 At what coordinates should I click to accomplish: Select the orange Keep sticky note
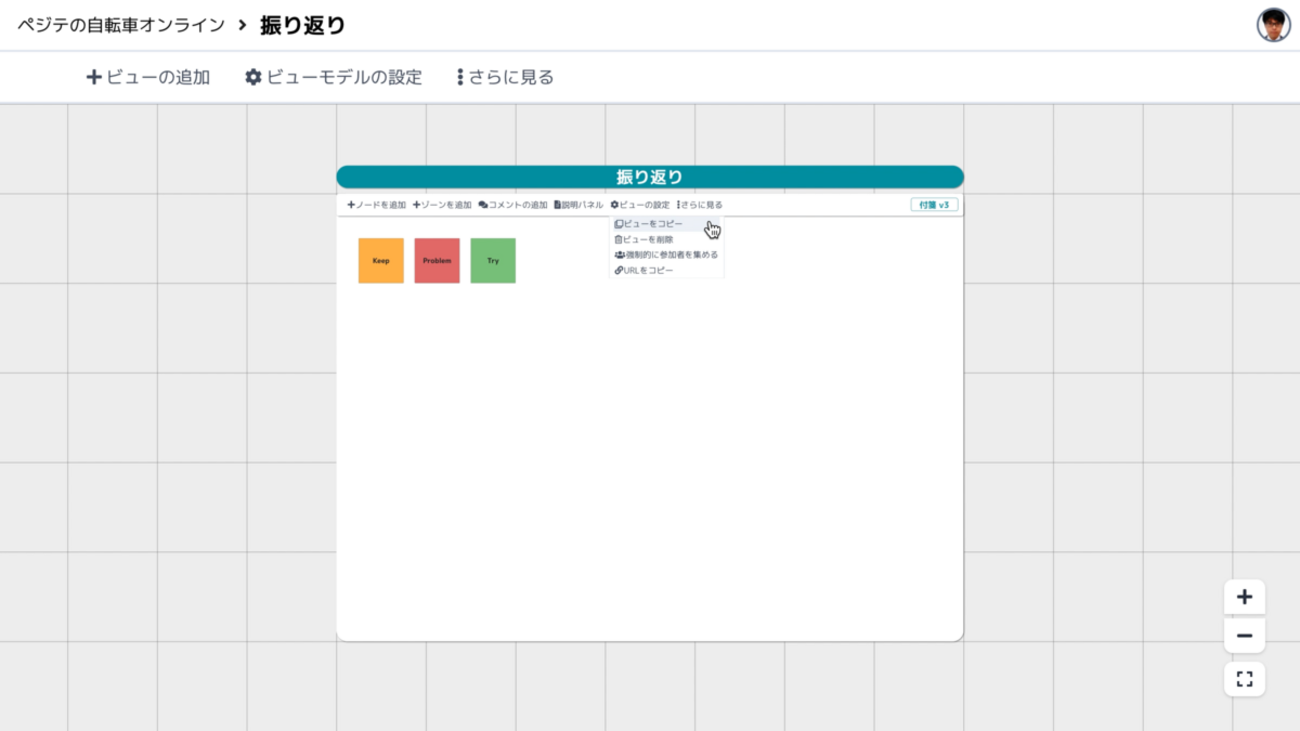click(x=381, y=261)
